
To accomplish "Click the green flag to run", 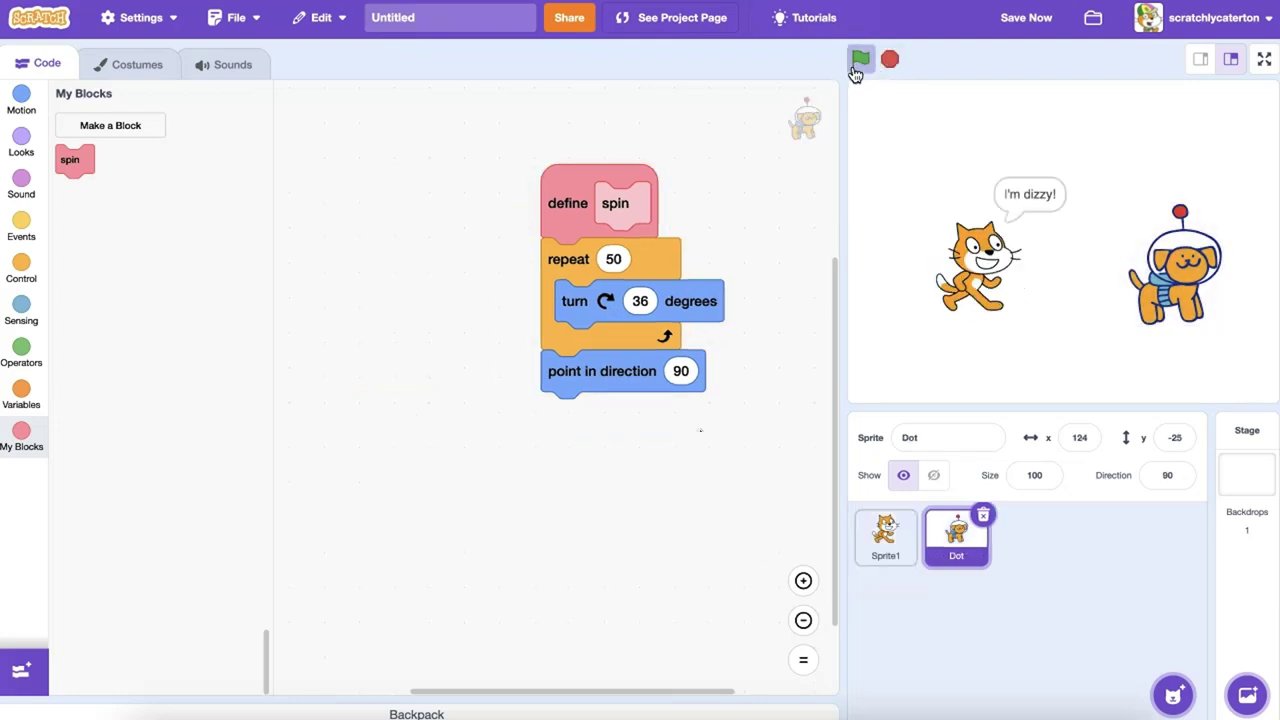I will pyautogui.click(x=860, y=59).
